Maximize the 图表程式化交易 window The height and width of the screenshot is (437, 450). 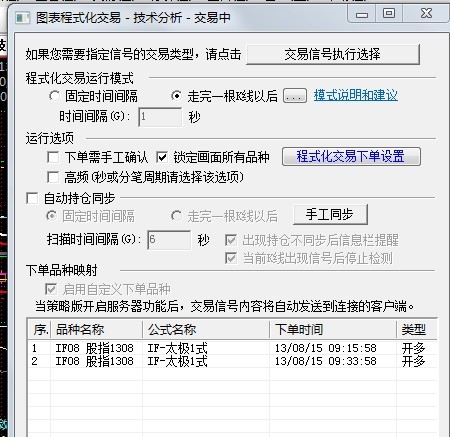point(389,14)
